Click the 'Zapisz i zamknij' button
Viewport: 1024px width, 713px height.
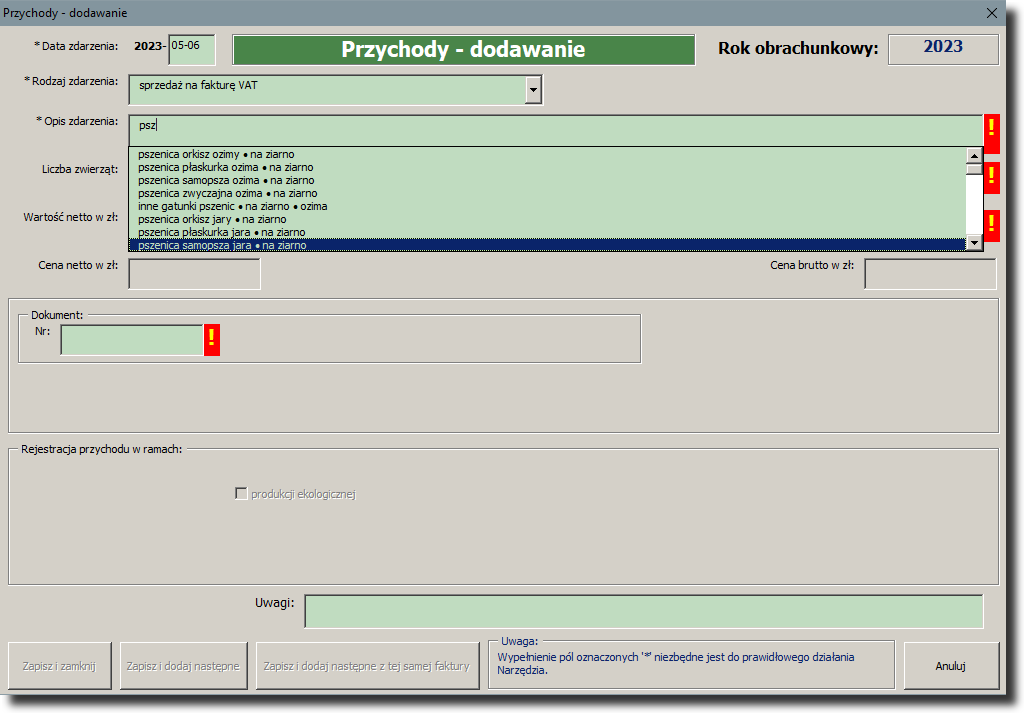59,666
